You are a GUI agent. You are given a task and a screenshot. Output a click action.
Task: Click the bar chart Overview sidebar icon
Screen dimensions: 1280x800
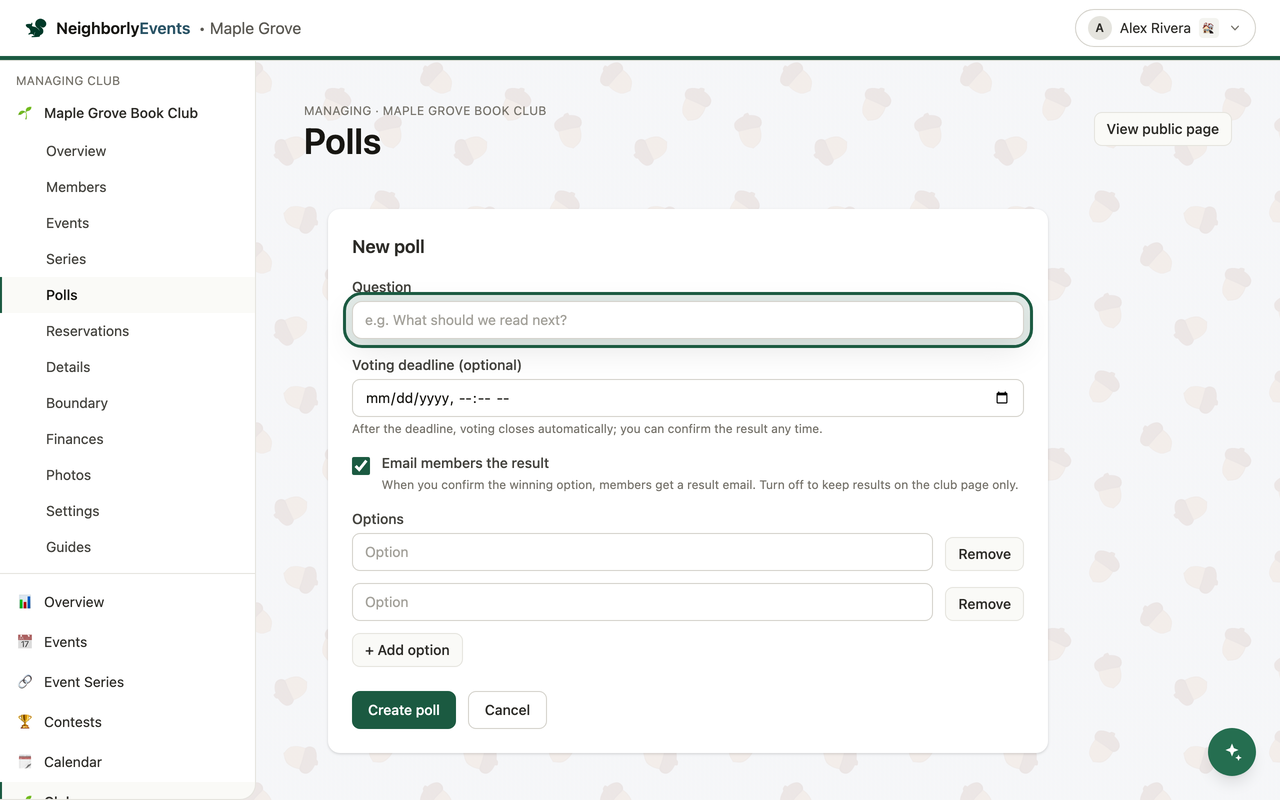tap(25, 602)
